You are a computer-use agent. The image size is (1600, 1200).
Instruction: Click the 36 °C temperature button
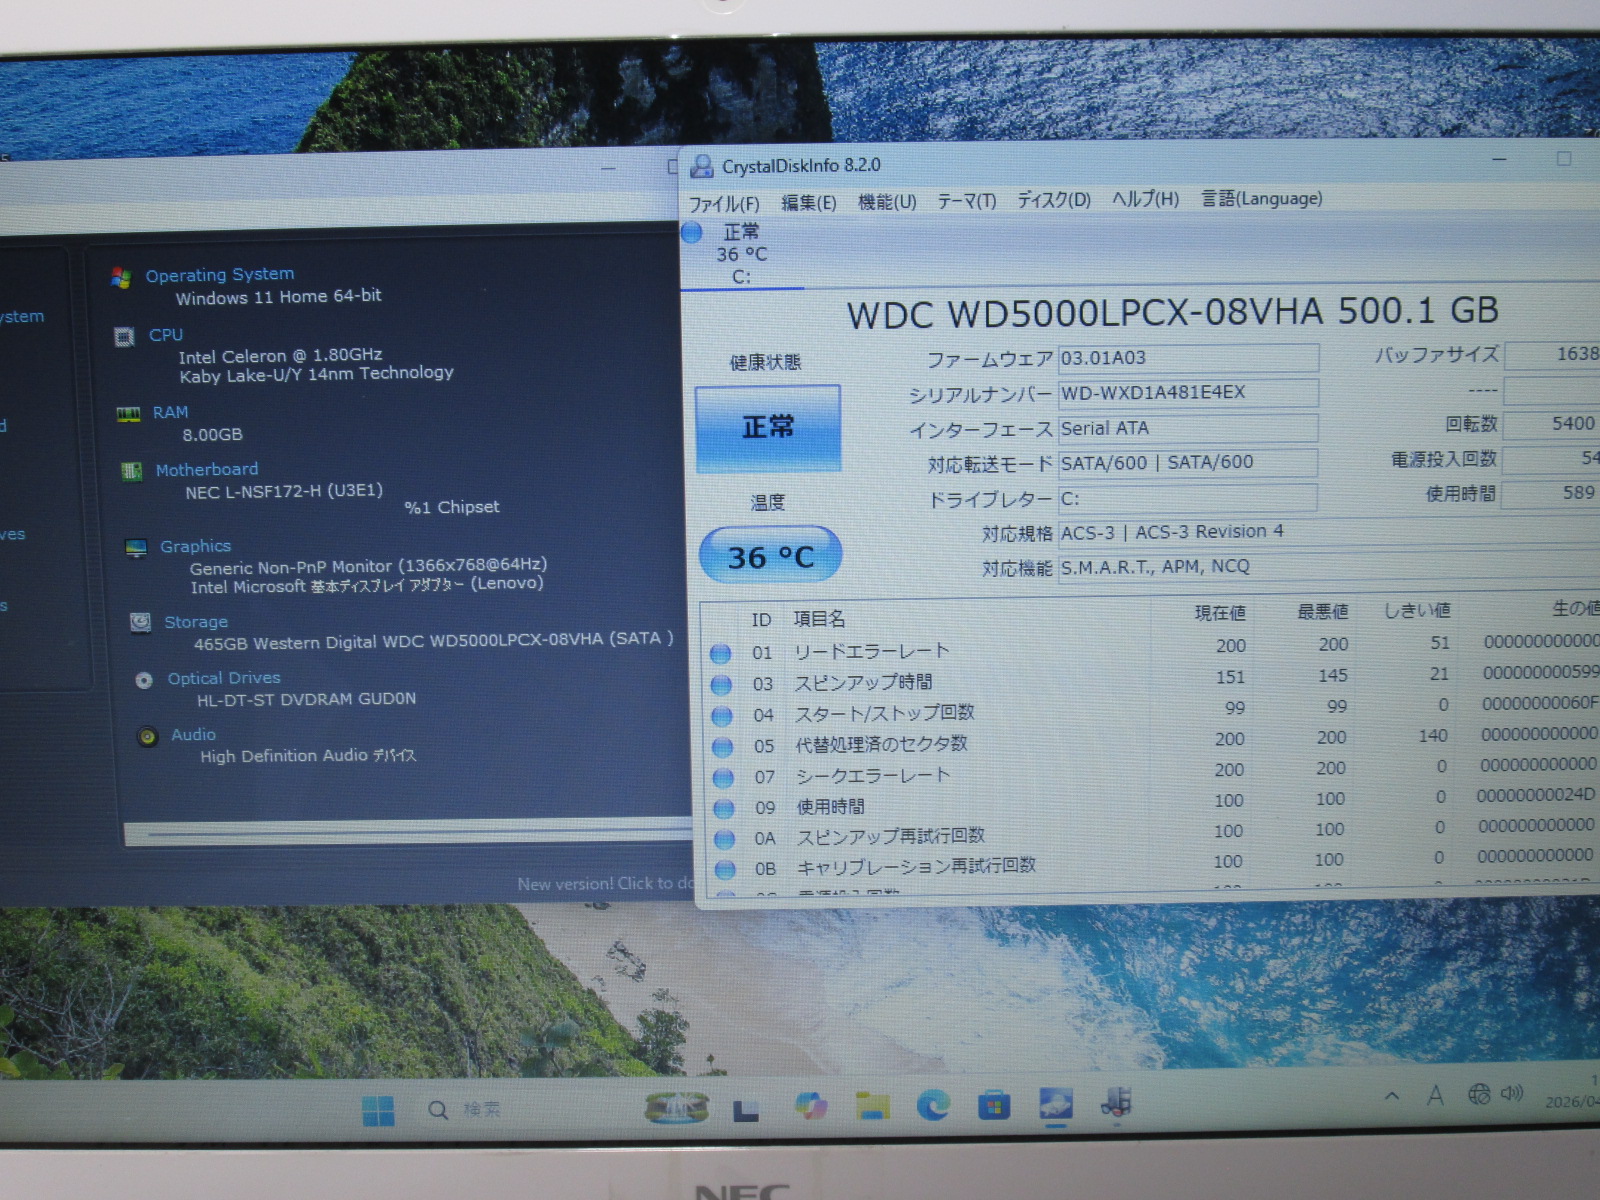pos(769,556)
